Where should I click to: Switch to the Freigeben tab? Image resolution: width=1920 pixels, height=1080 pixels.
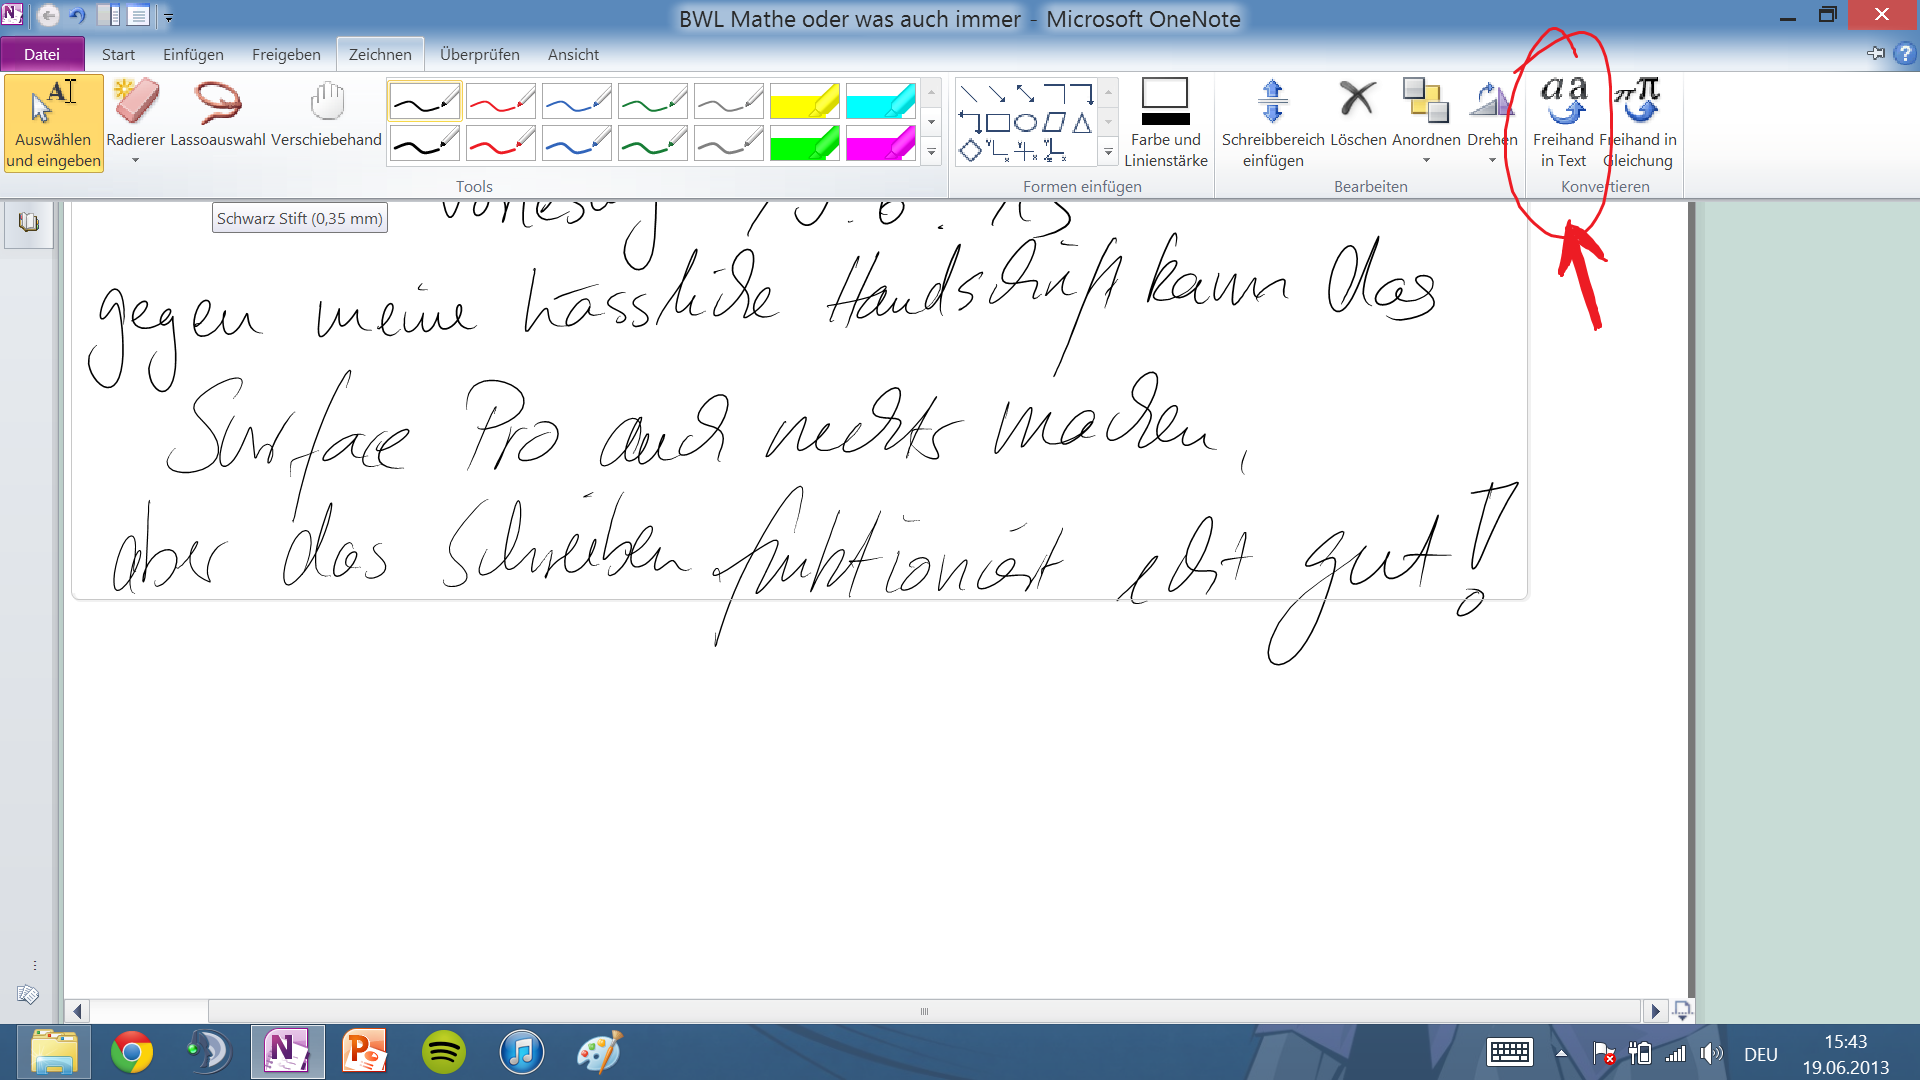[x=286, y=54]
